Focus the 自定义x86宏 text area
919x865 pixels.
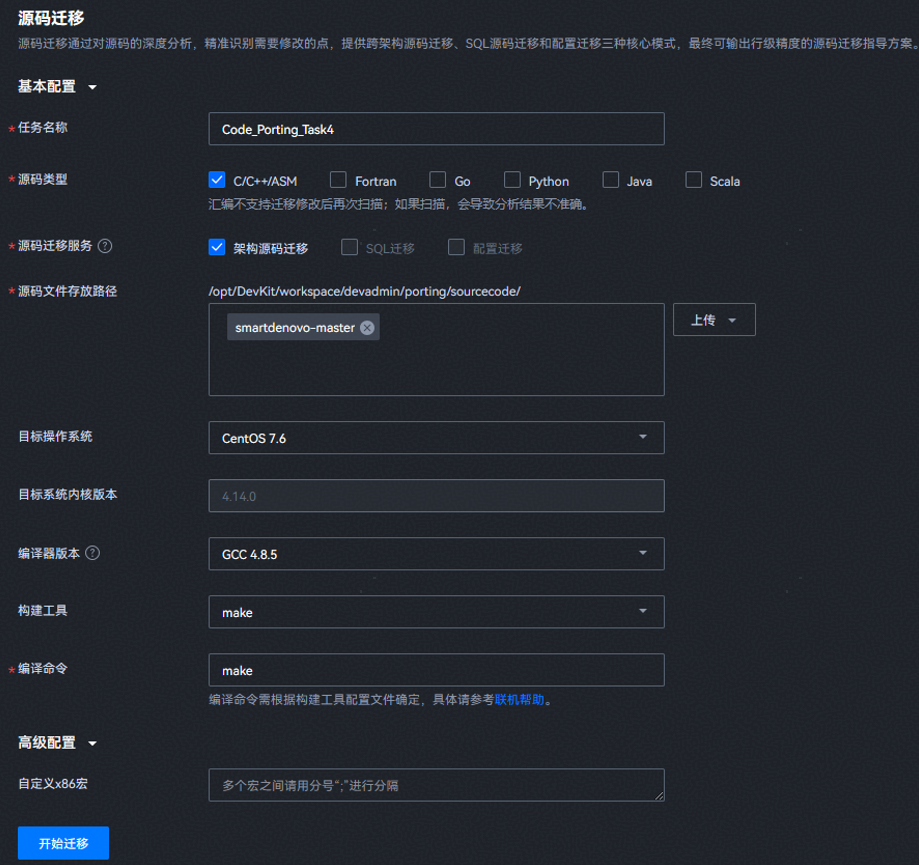(x=436, y=785)
